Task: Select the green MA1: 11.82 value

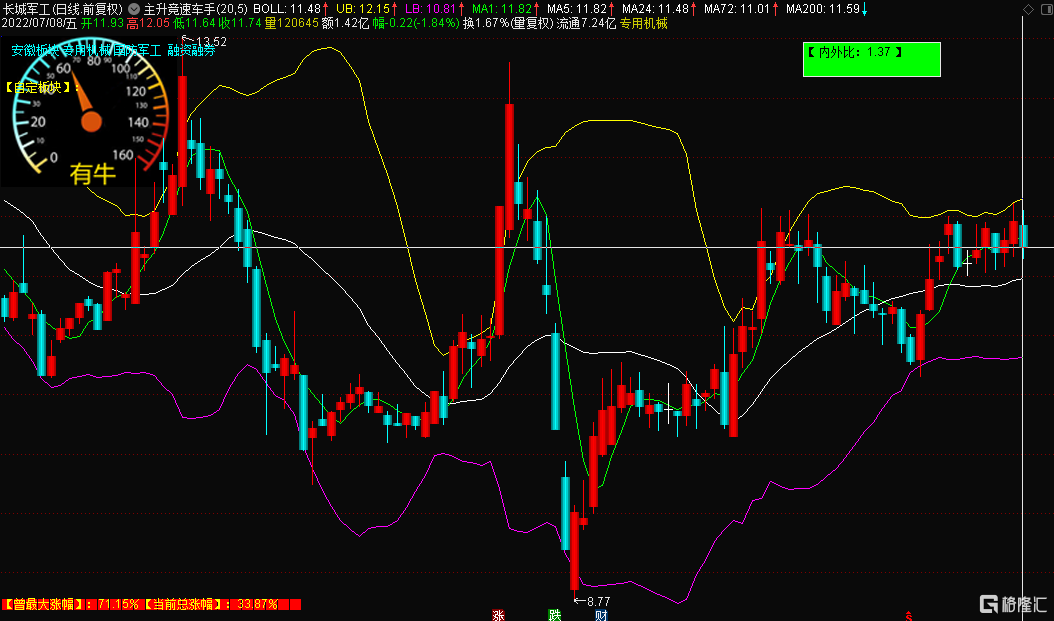Action: pyautogui.click(x=502, y=9)
